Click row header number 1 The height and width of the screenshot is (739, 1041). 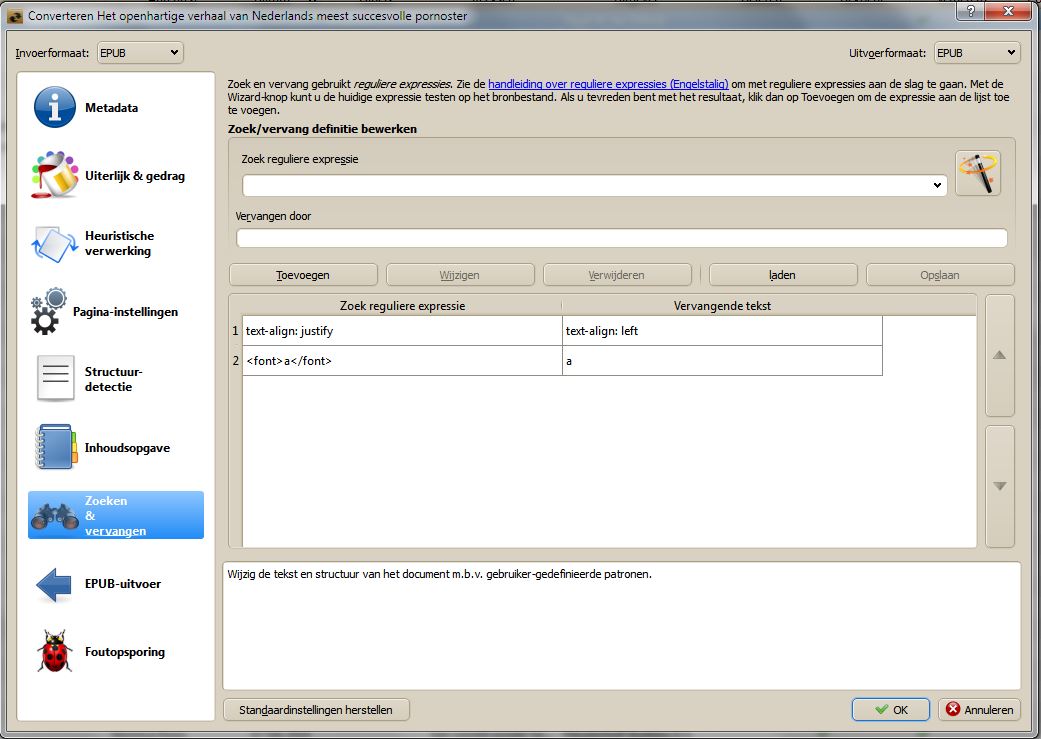pyautogui.click(x=236, y=331)
